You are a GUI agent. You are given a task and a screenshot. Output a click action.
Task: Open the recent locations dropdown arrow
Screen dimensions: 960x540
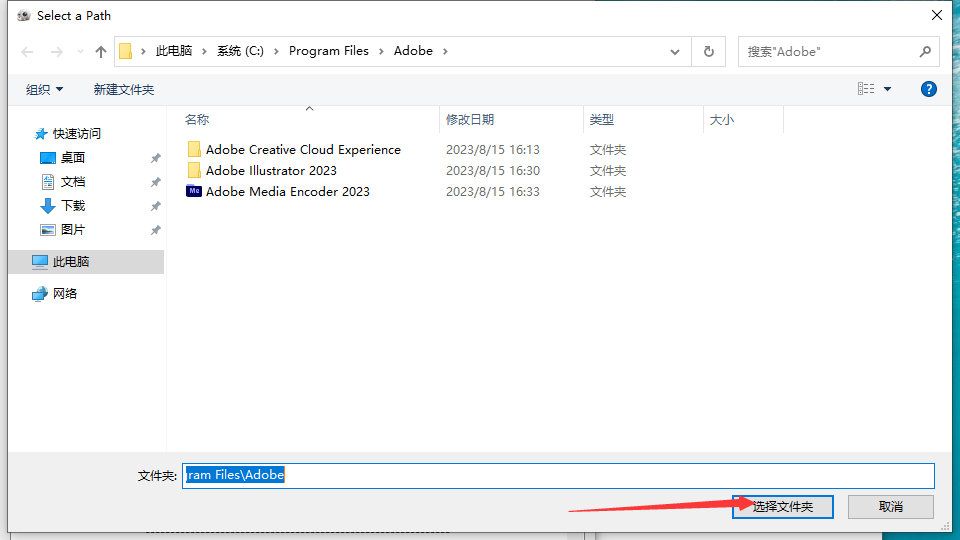click(x=80, y=52)
